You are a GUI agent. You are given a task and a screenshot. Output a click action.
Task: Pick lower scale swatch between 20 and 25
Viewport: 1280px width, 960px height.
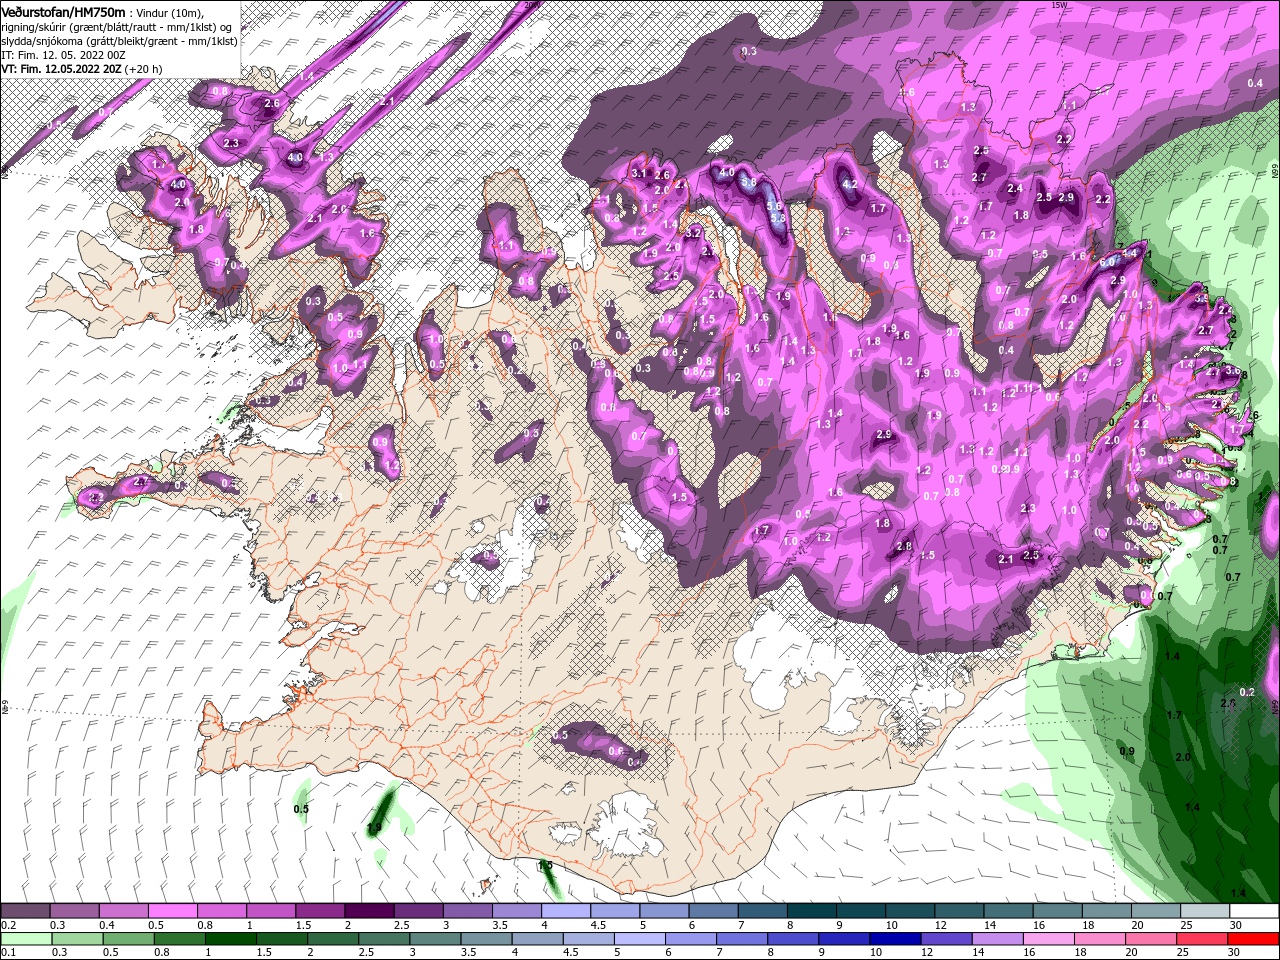click(1154, 939)
